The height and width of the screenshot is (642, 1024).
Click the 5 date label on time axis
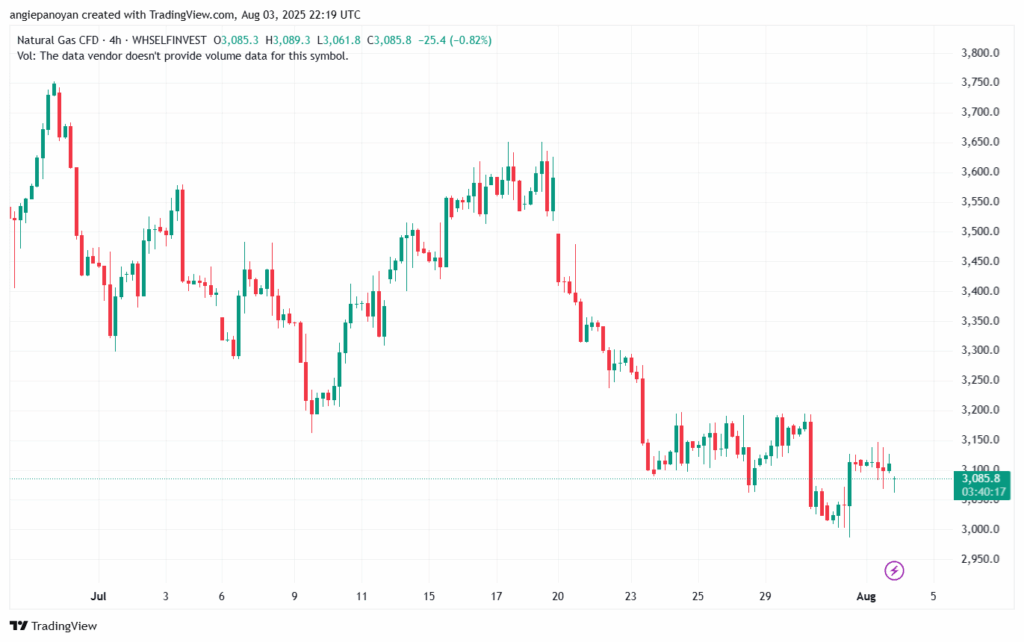pyautogui.click(x=933, y=596)
